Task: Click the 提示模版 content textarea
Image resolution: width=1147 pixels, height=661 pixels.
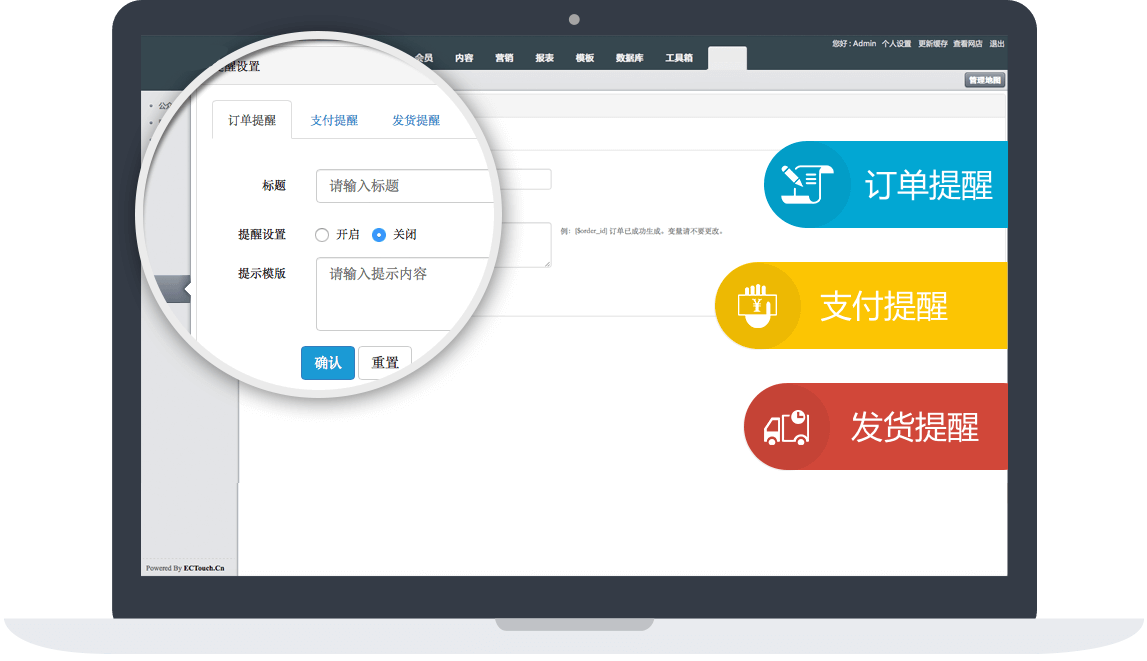Action: (405, 293)
